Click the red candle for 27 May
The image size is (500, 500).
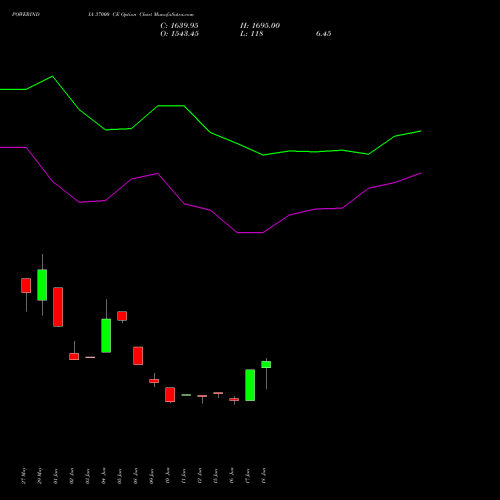26,285
